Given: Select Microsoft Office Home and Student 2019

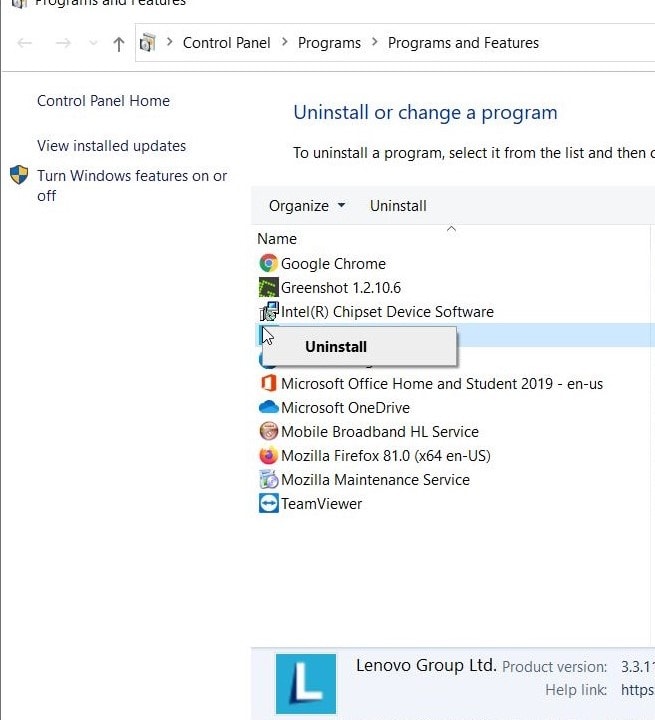Looking at the screenshot, I should point(442,383).
